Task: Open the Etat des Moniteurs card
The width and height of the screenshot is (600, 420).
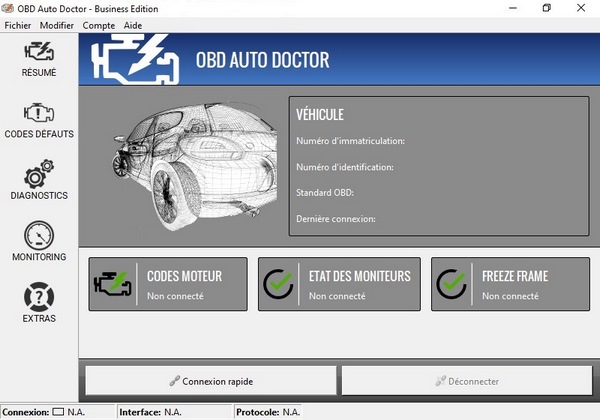Action: coord(339,284)
